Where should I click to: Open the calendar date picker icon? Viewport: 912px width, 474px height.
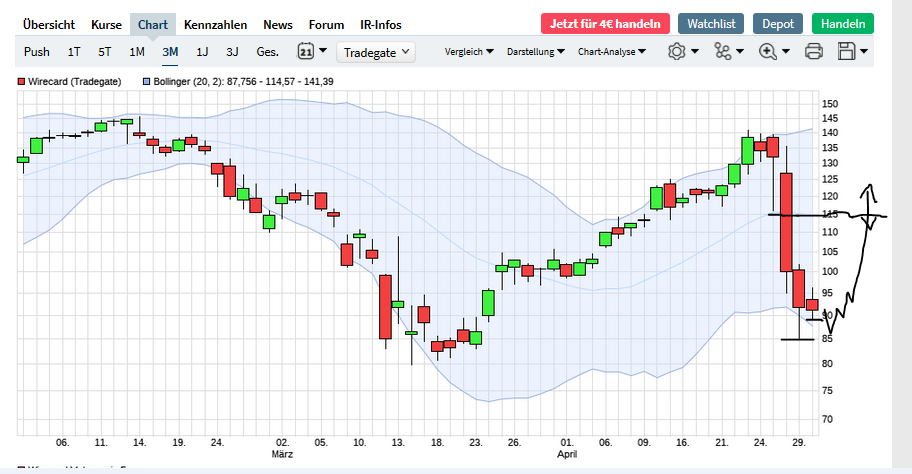[306, 51]
